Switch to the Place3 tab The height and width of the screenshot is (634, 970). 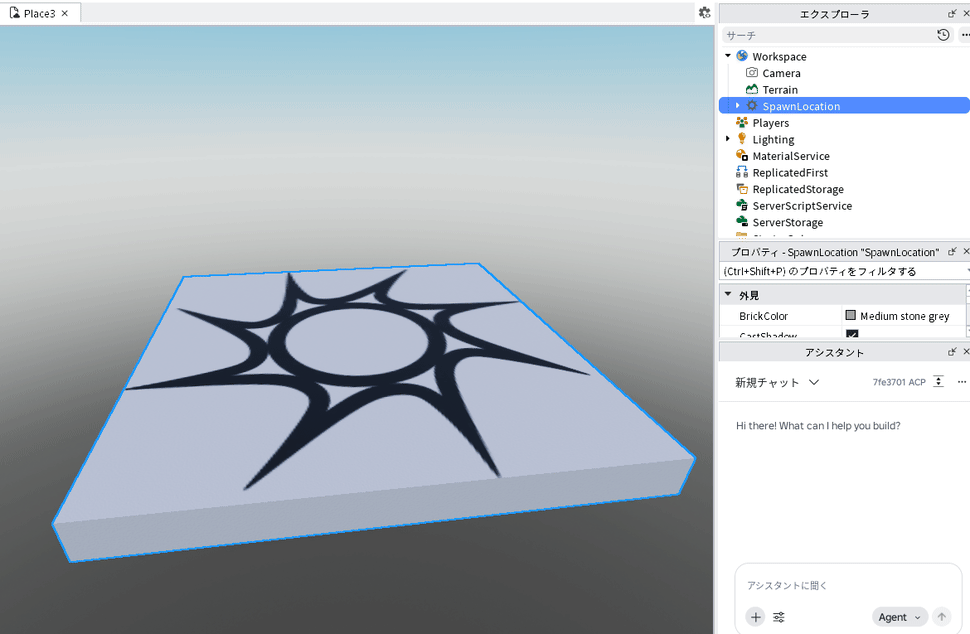click(x=39, y=13)
